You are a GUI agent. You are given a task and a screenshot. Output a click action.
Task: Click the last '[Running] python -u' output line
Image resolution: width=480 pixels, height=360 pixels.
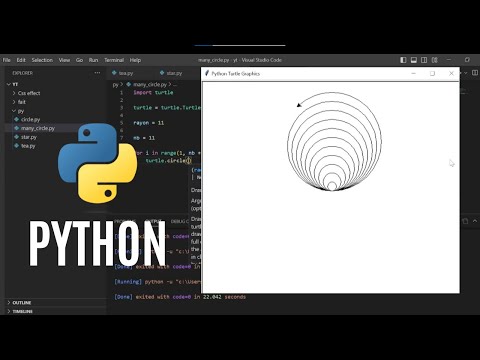pyautogui.click(x=157, y=282)
